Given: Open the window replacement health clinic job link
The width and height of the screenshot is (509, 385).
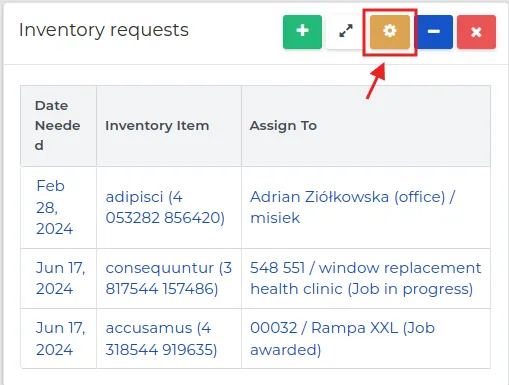Looking at the screenshot, I should [365, 278].
